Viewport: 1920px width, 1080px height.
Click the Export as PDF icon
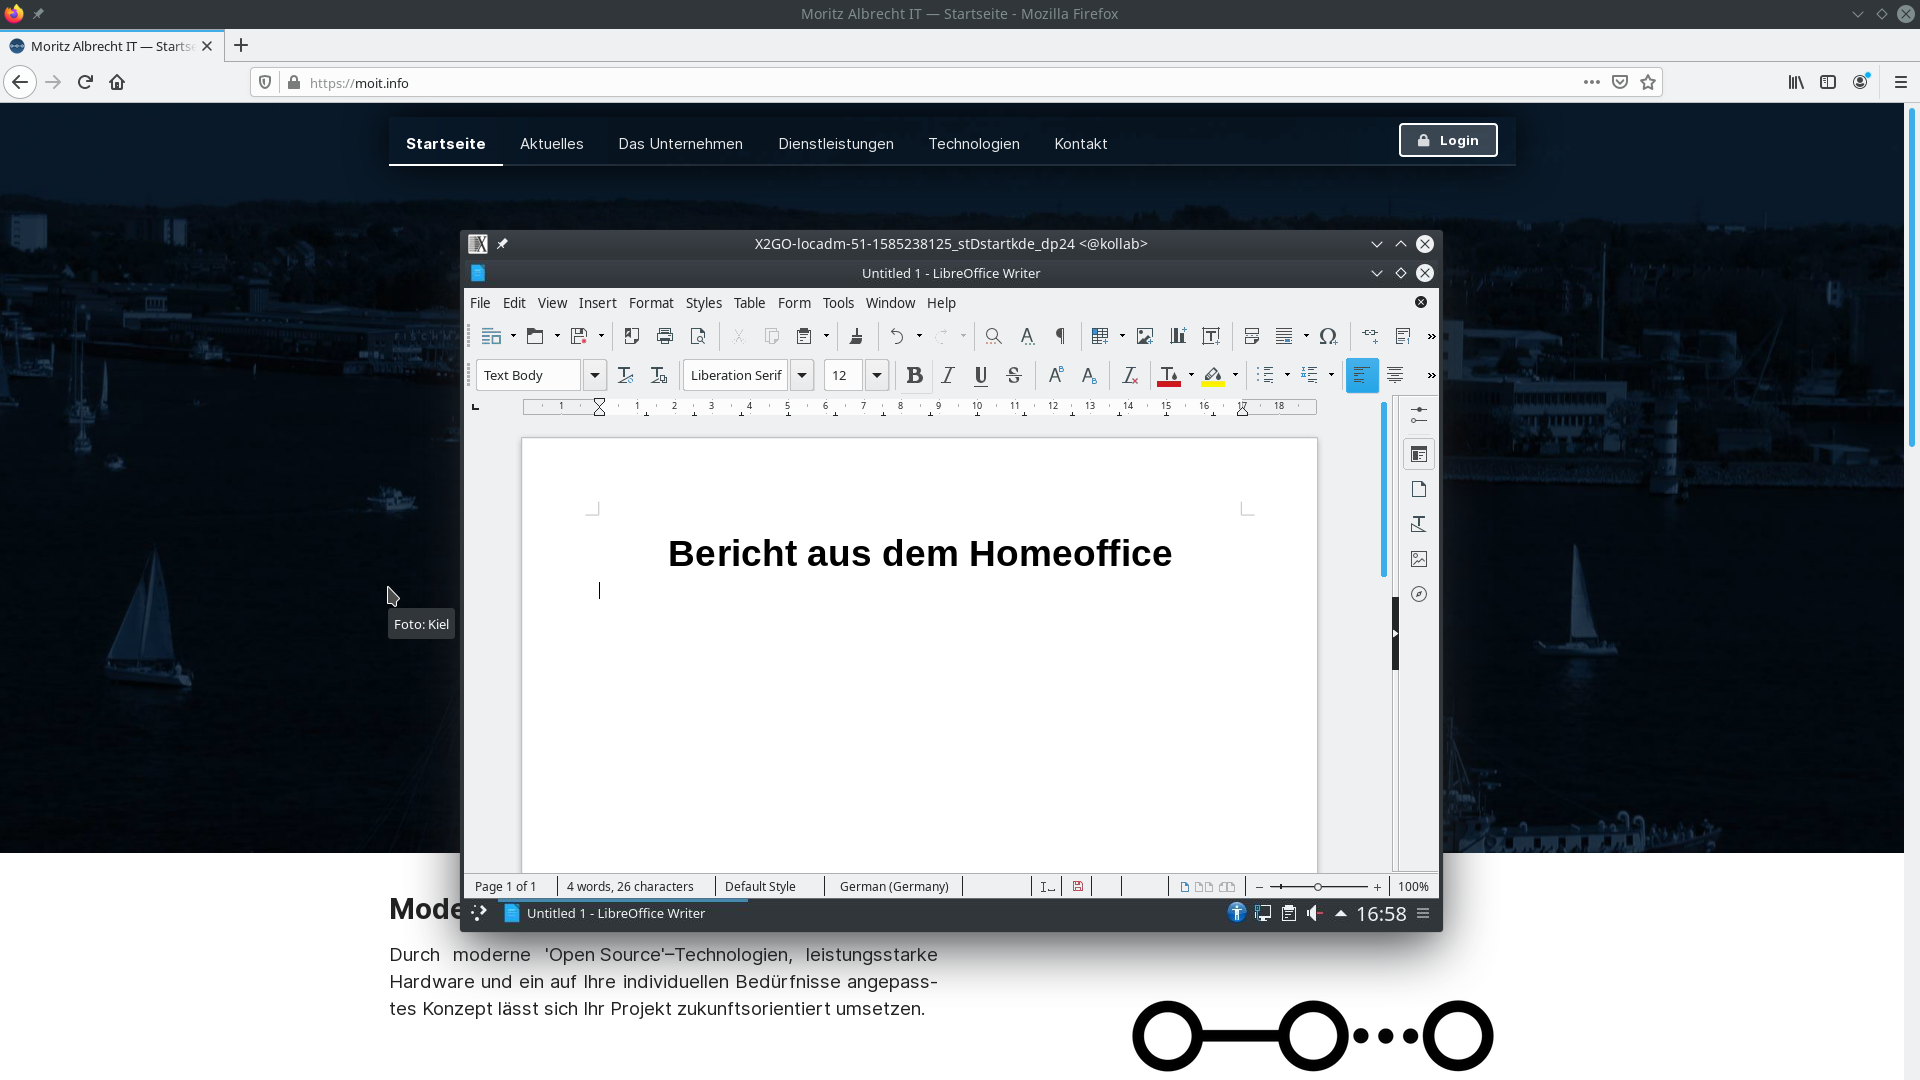(632, 336)
